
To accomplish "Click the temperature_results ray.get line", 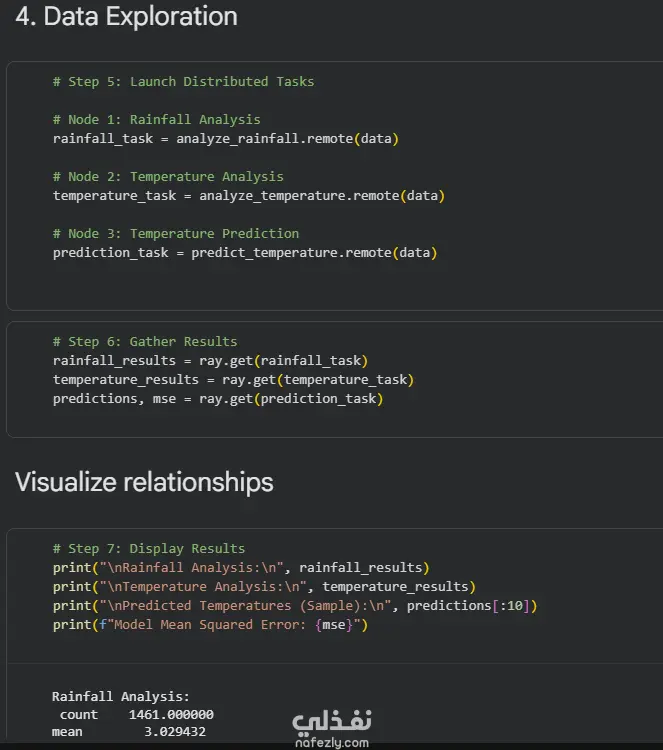I will (x=233, y=379).
